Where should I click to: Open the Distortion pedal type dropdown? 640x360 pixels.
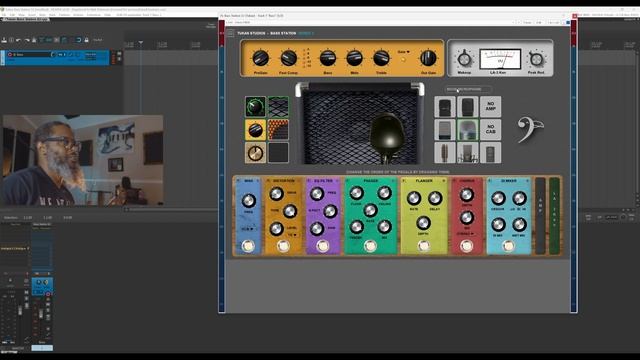click(x=292, y=235)
